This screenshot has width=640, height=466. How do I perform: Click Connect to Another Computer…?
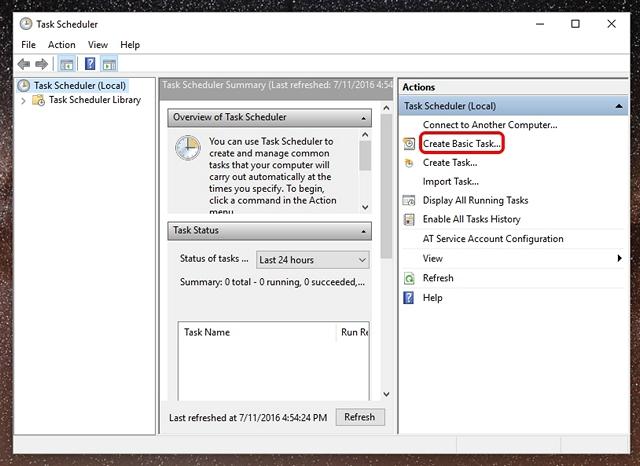click(490, 125)
